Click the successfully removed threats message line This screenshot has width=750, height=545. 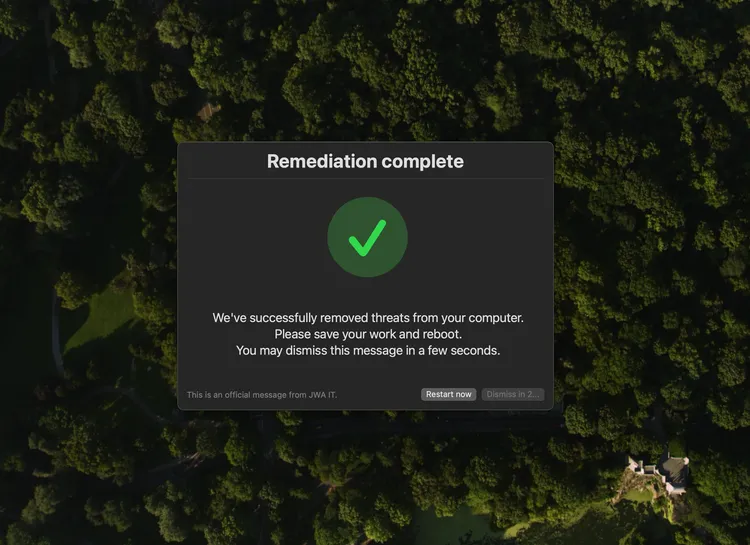tap(368, 318)
